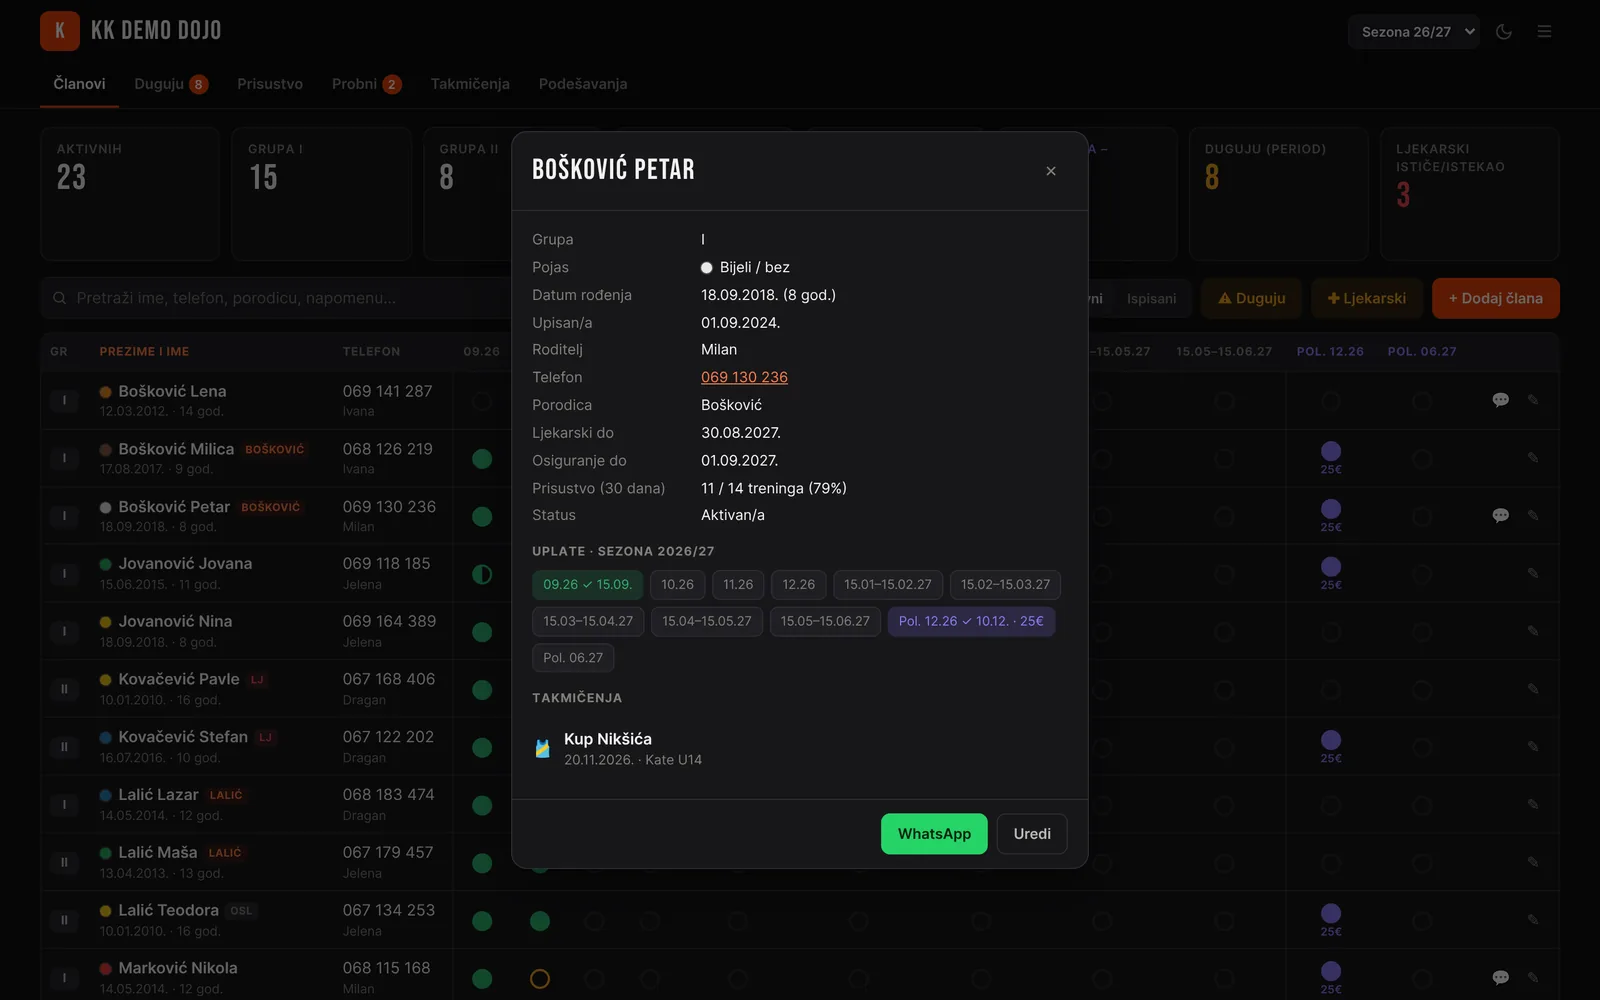Viewport: 1600px width, 1000px height.
Task: Open the Duguju tab
Action: pyautogui.click(x=171, y=84)
